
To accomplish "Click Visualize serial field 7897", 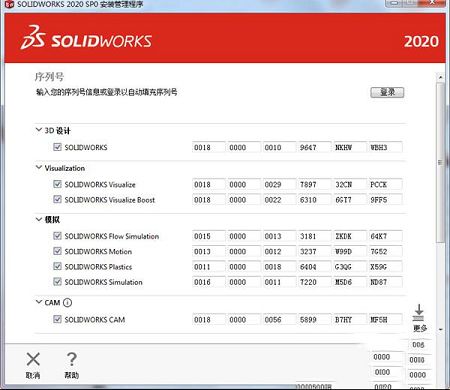I will [x=314, y=184].
